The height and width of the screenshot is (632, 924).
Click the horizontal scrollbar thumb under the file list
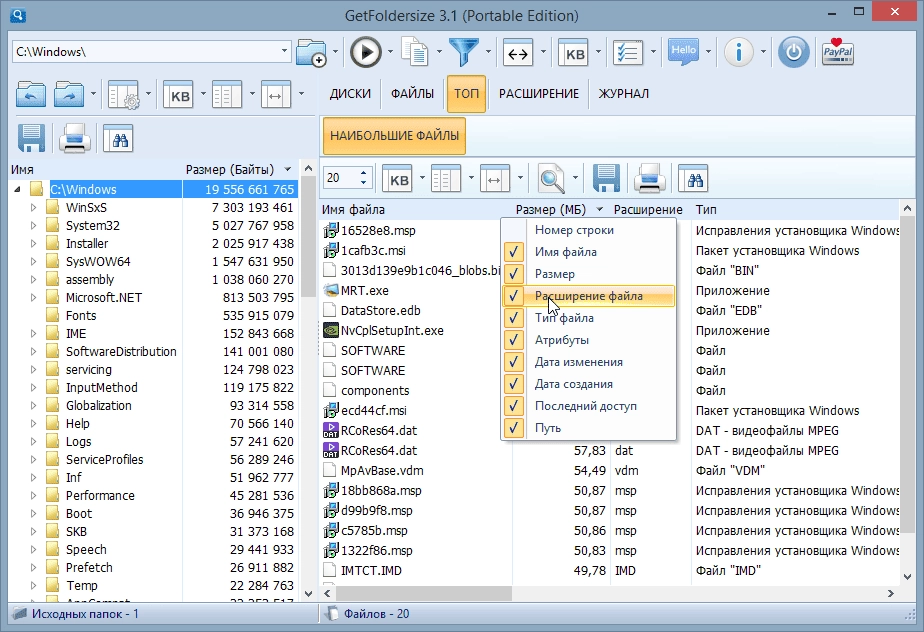(x=424, y=593)
